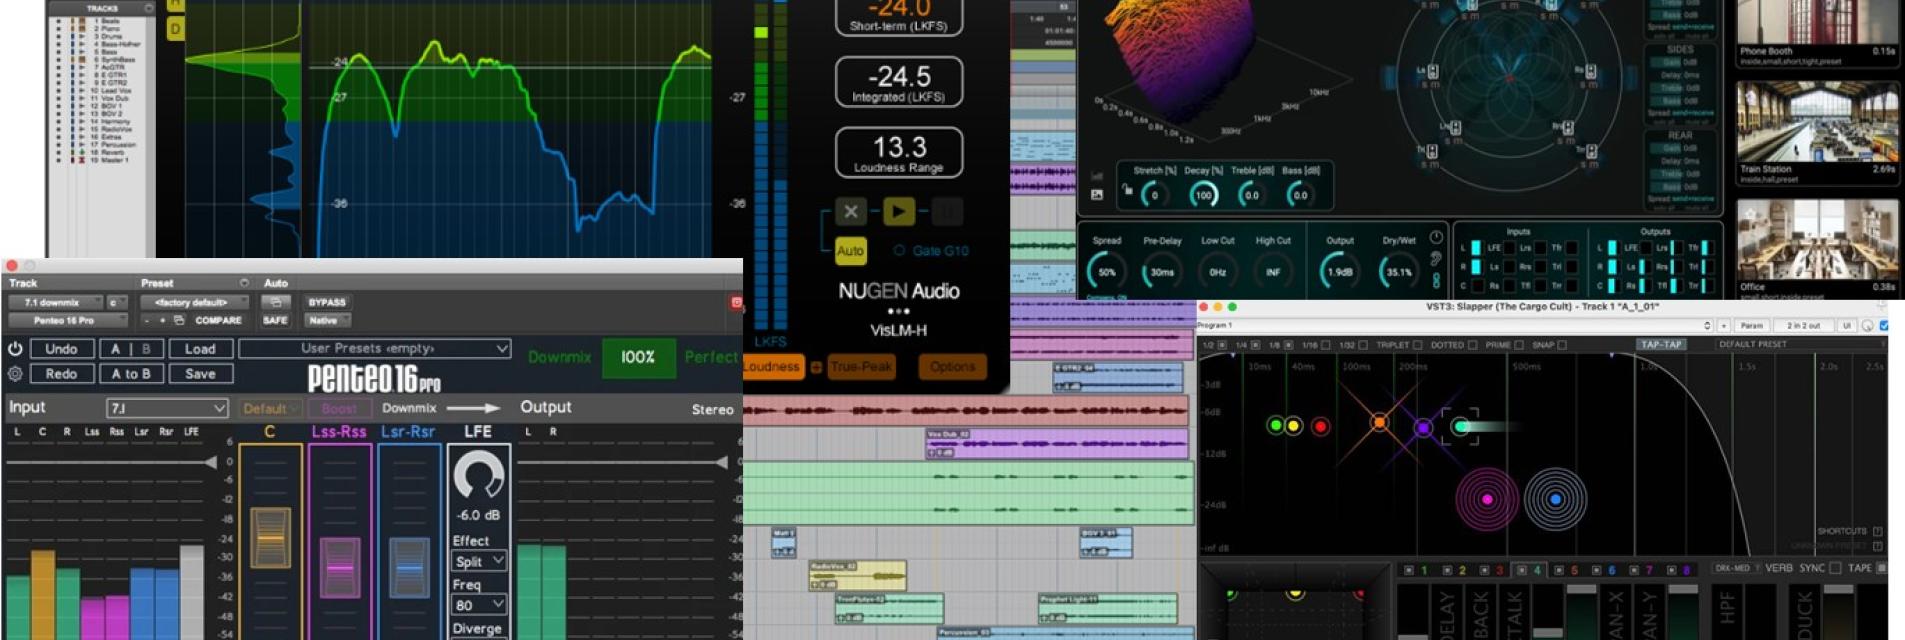The width and height of the screenshot is (1905, 640).
Task: Select tap tab number 1 in Slapper
Action: 1416,570
